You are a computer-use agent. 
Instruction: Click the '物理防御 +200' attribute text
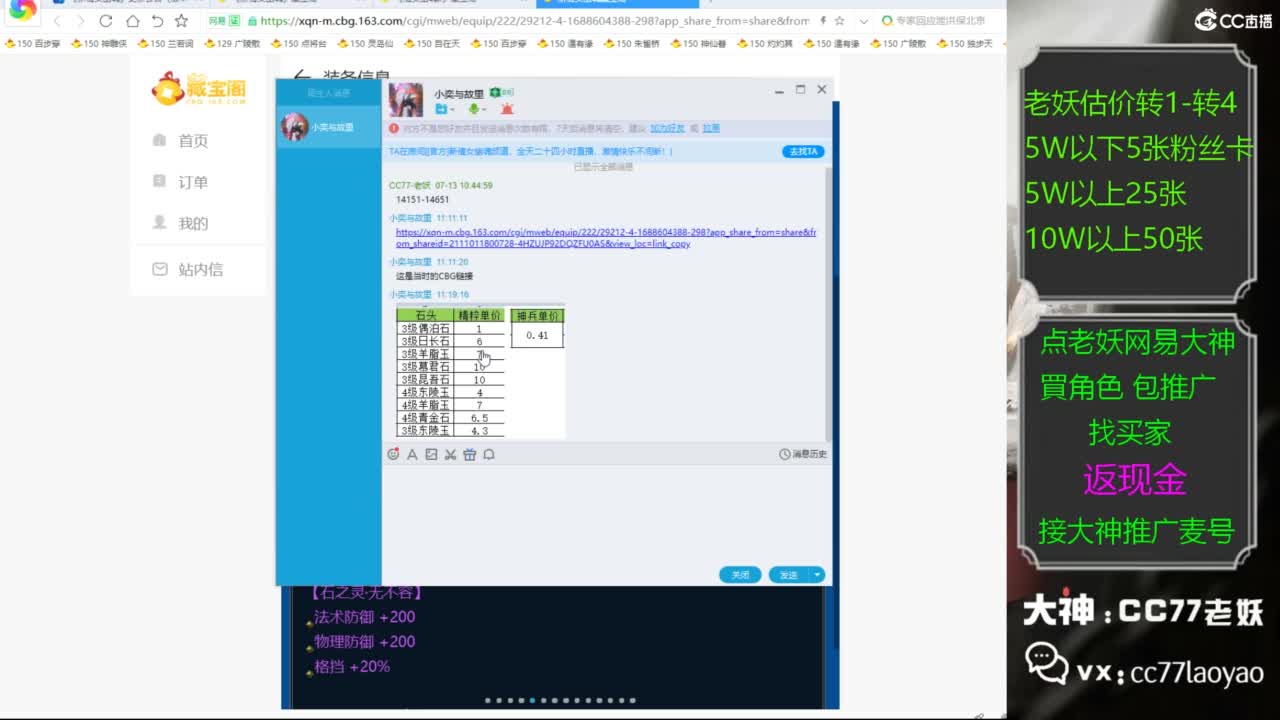pyautogui.click(x=364, y=642)
